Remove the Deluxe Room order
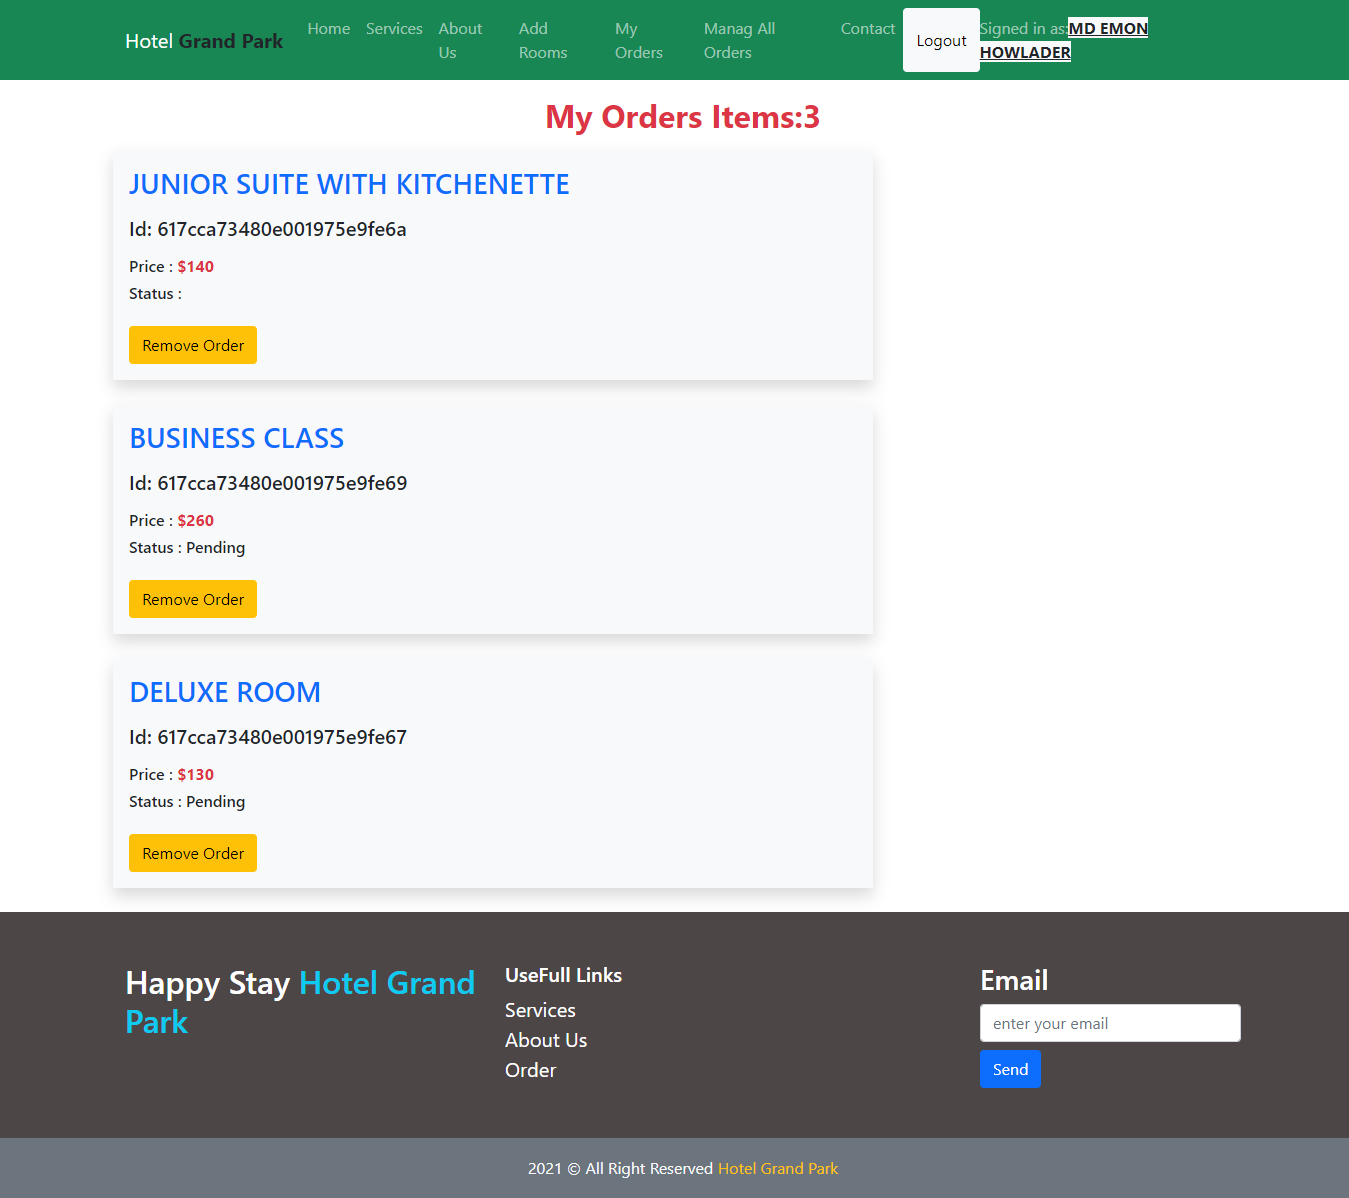The width and height of the screenshot is (1349, 1198). (193, 853)
